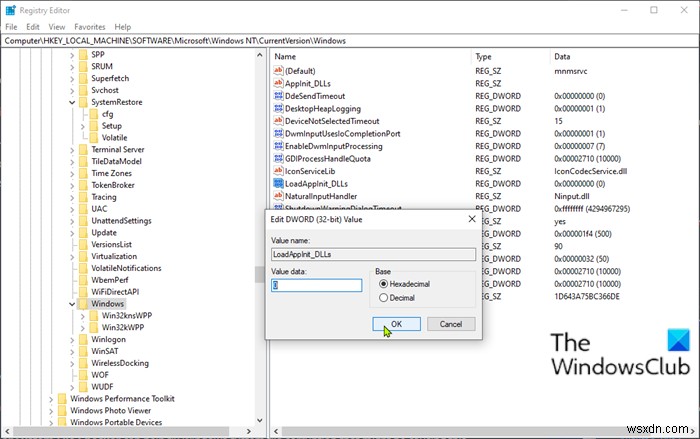700x439 pixels.
Task: Click the tree scroll up arrow
Action: tap(260, 55)
